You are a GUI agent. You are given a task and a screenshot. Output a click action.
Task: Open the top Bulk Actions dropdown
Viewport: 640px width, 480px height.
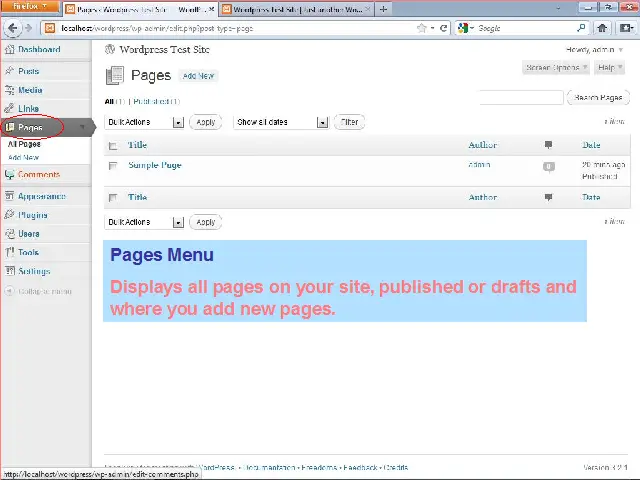click(144, 122)
